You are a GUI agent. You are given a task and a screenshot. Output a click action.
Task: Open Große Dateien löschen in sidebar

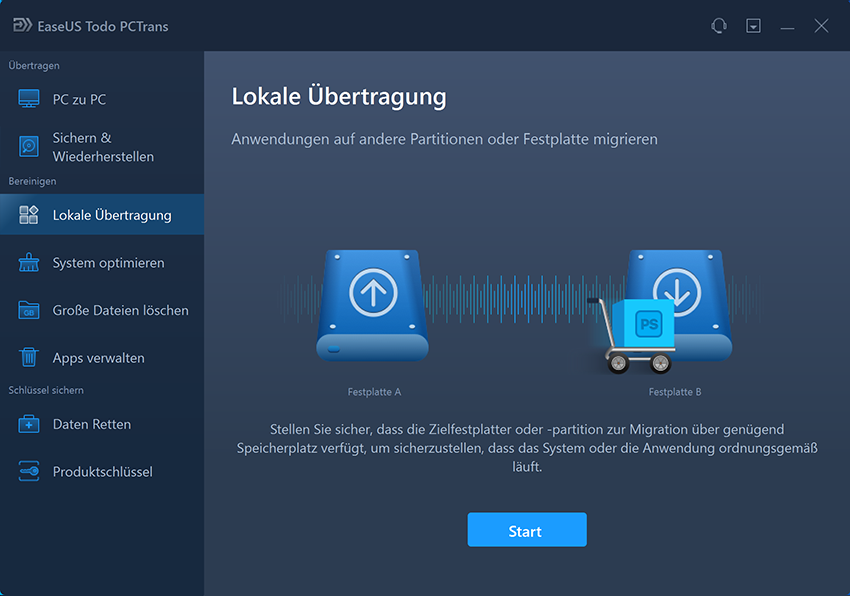tap(102, 310)
